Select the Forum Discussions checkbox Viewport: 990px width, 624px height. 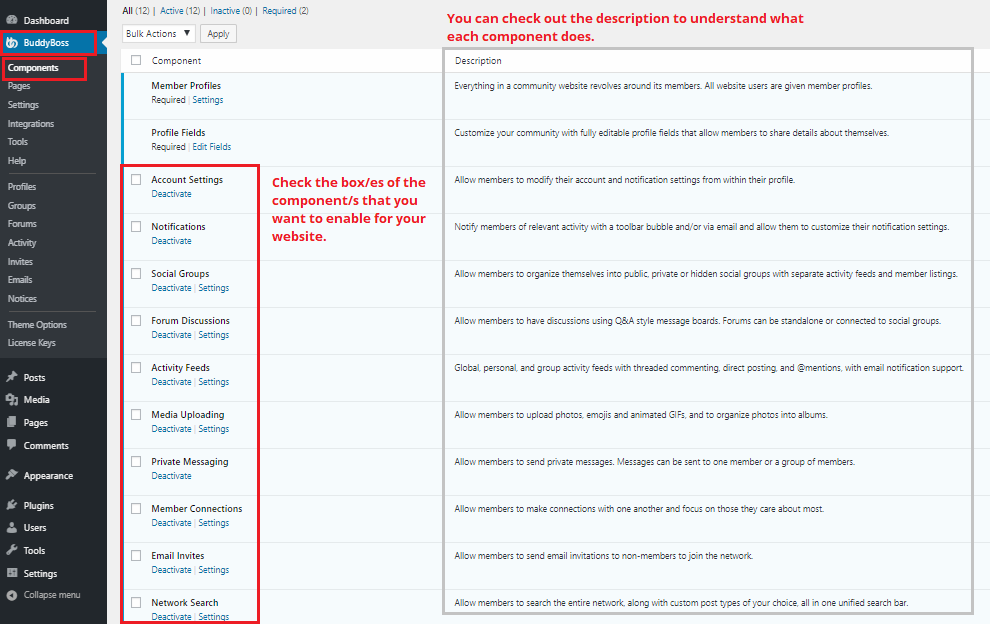pyautogui.click(x=136, y=320)
